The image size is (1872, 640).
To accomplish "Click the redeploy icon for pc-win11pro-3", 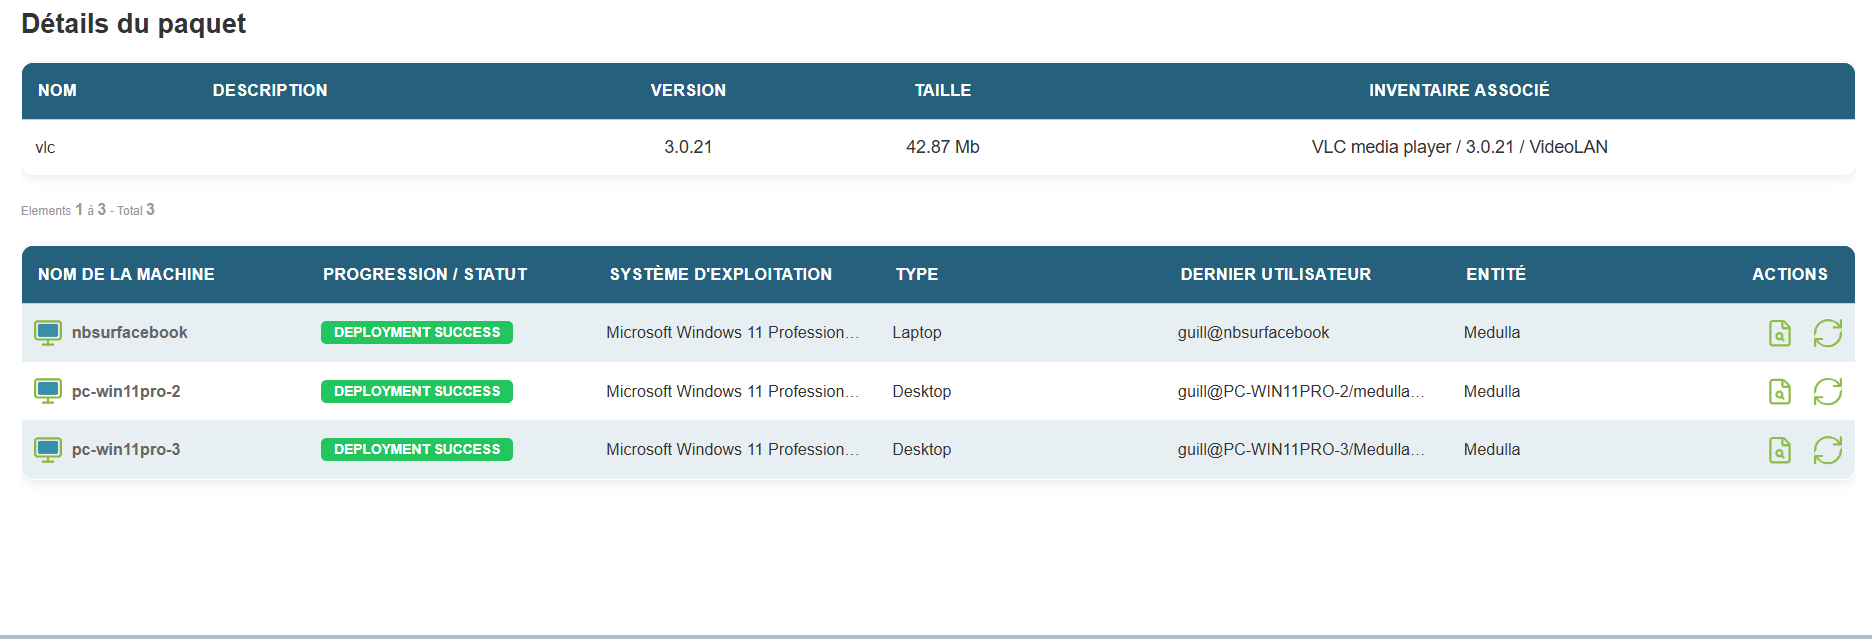I will (x=1827, y=450).
